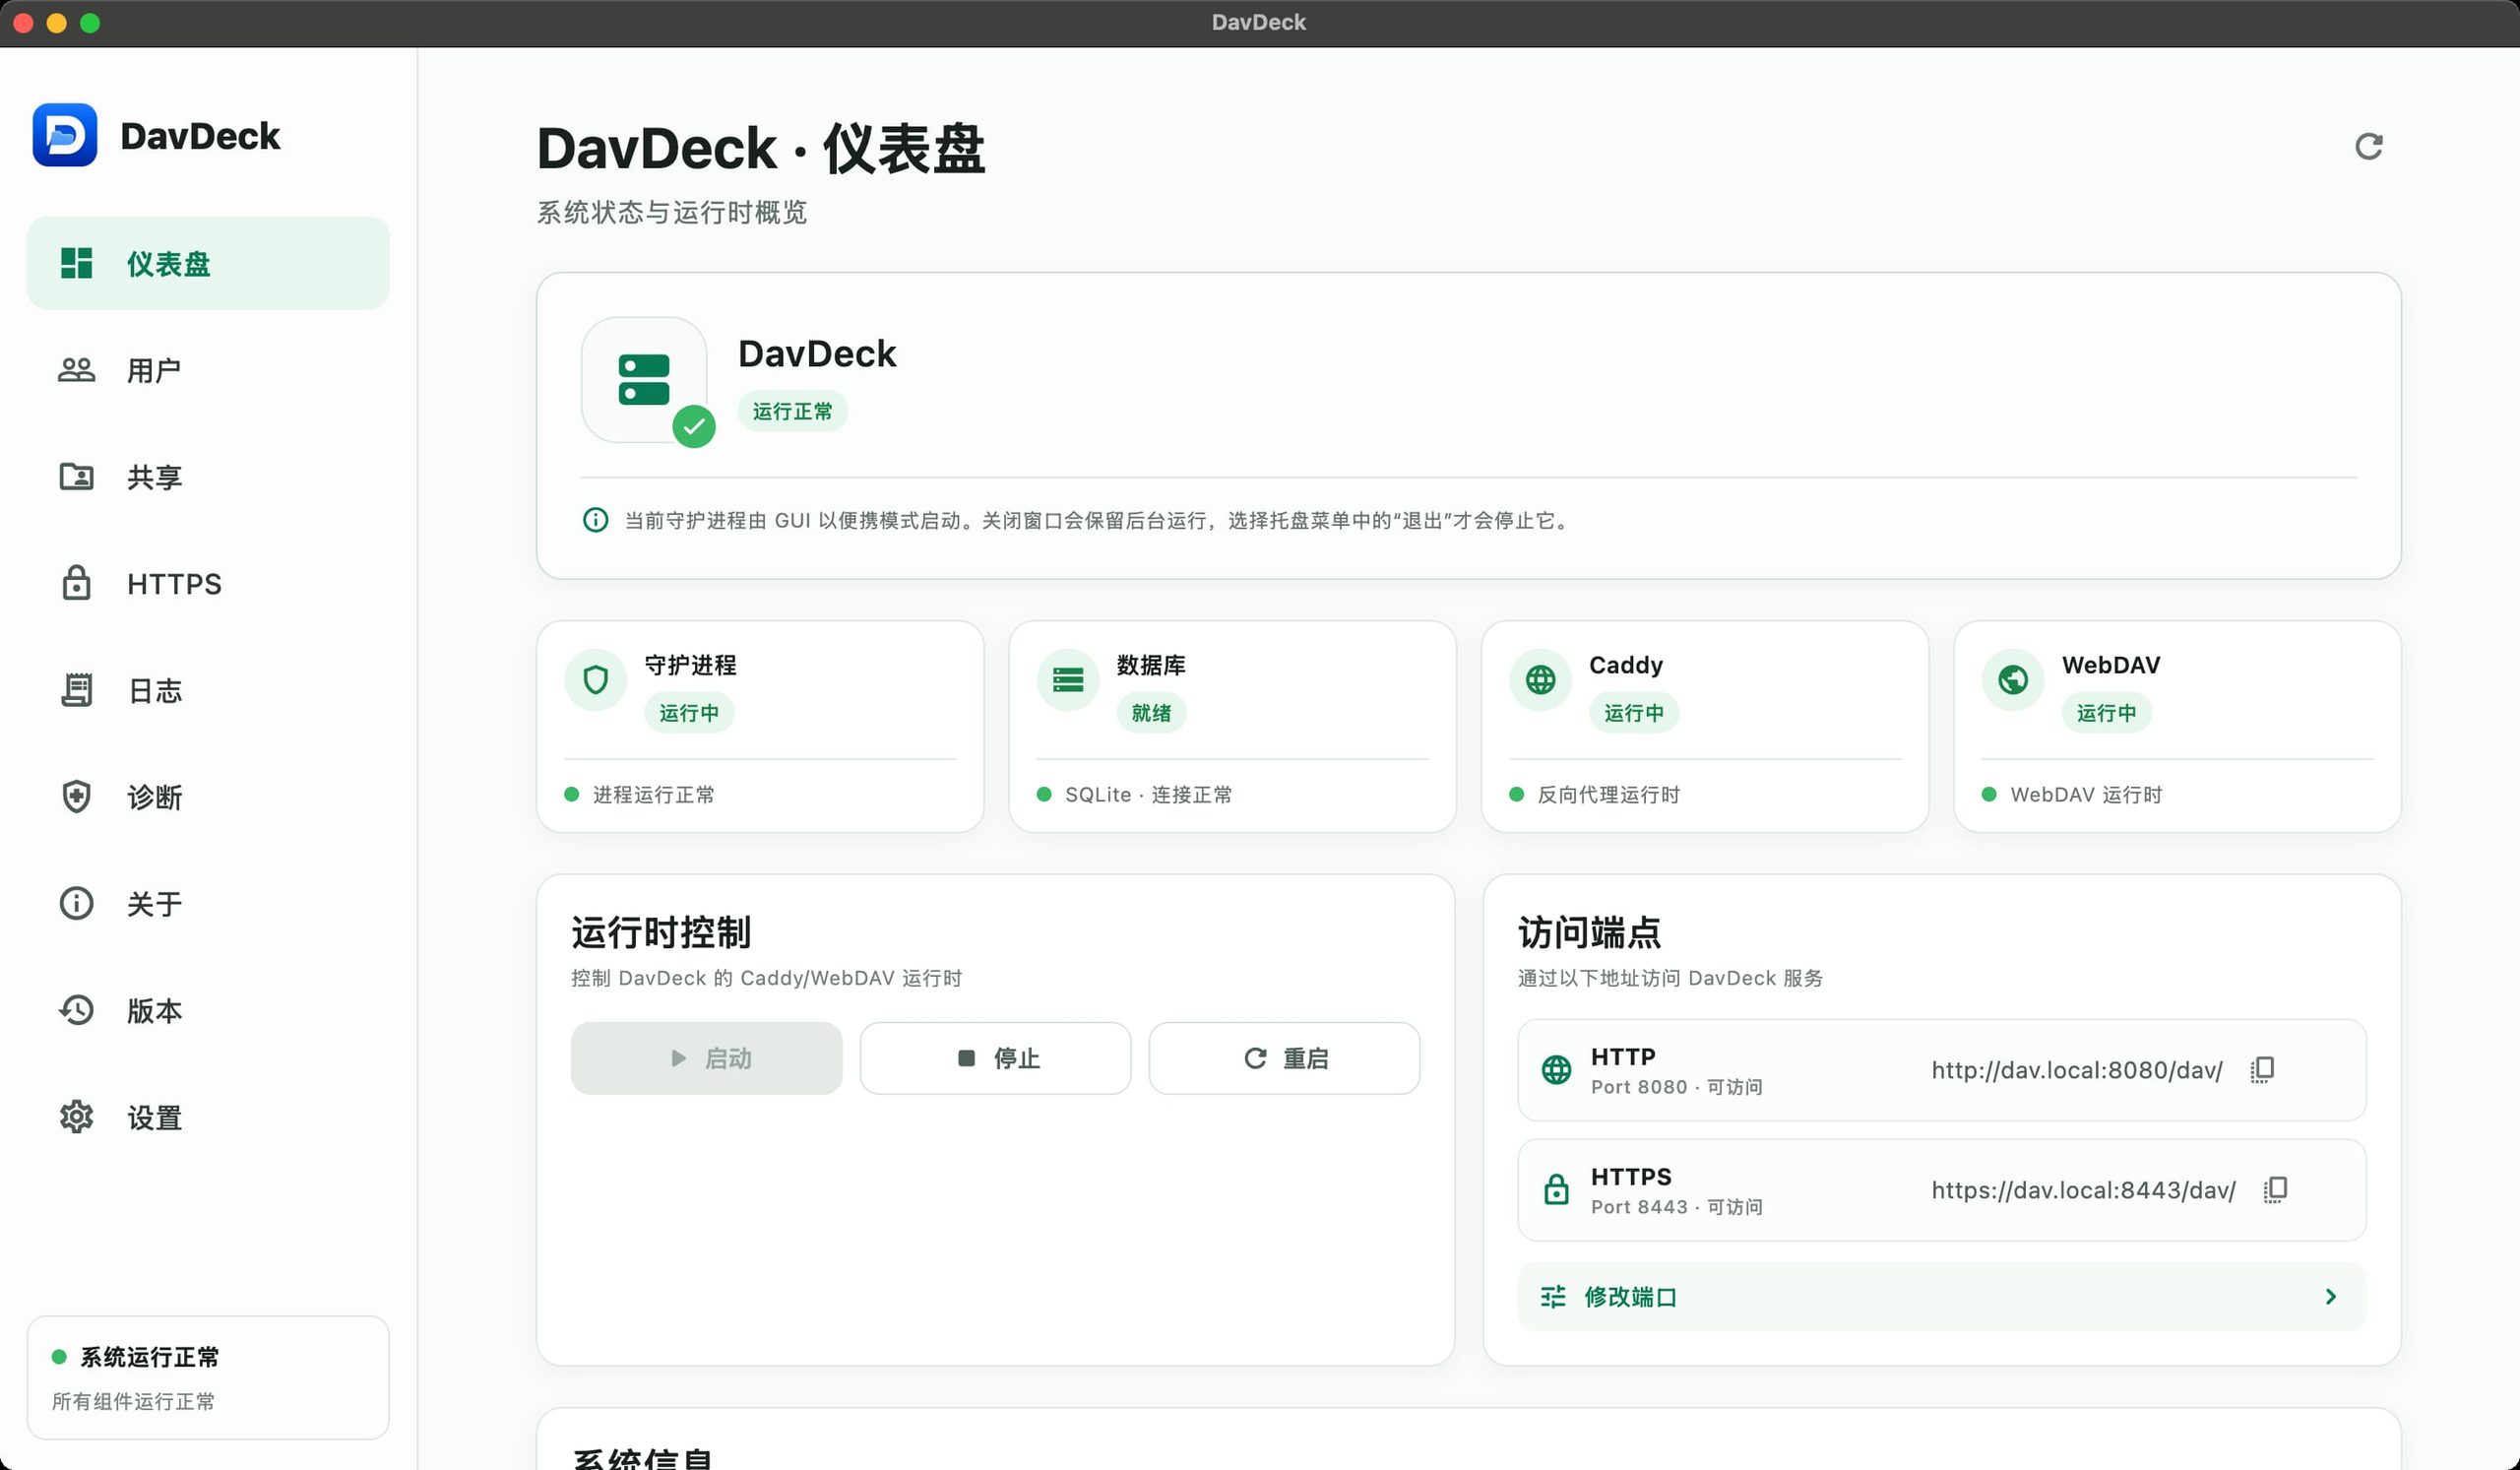Click the text WebDAV 运行时

click(2086, 795)
